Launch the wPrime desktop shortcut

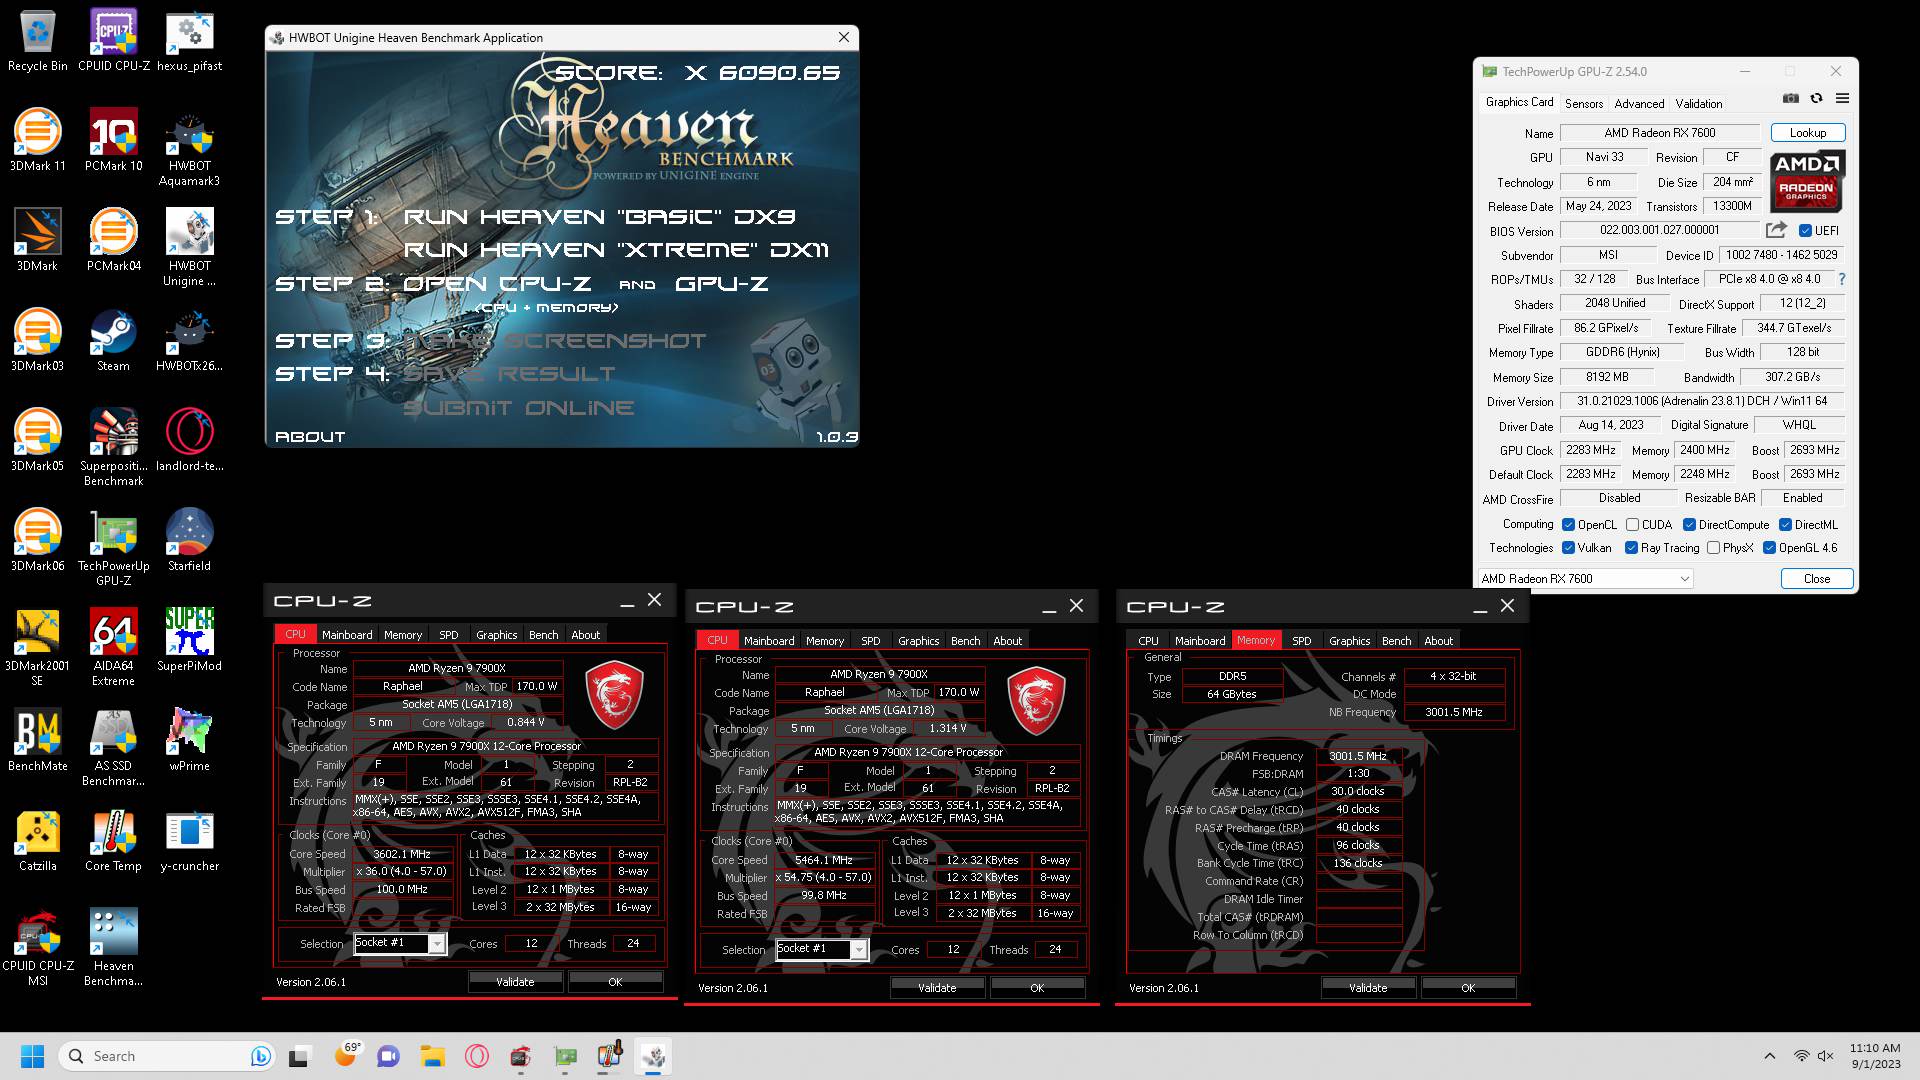click(x=189, y=741)
